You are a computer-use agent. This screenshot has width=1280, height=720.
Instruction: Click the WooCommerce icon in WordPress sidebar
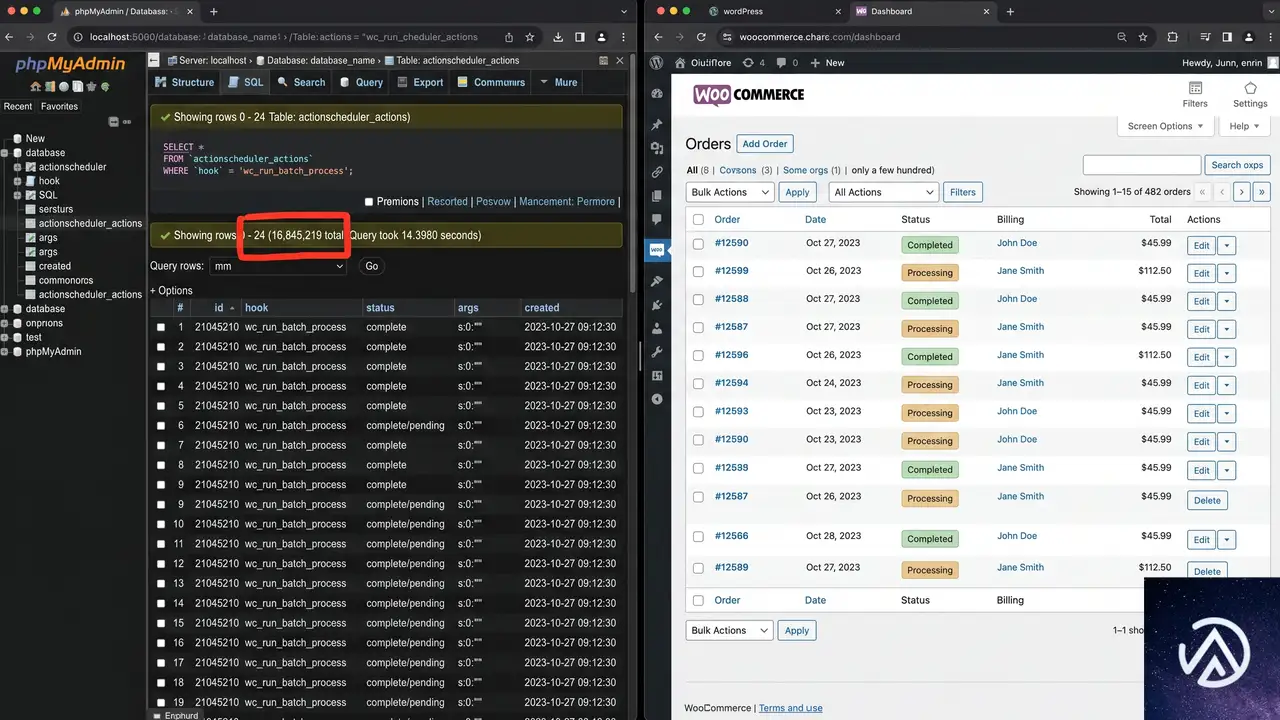657,250
